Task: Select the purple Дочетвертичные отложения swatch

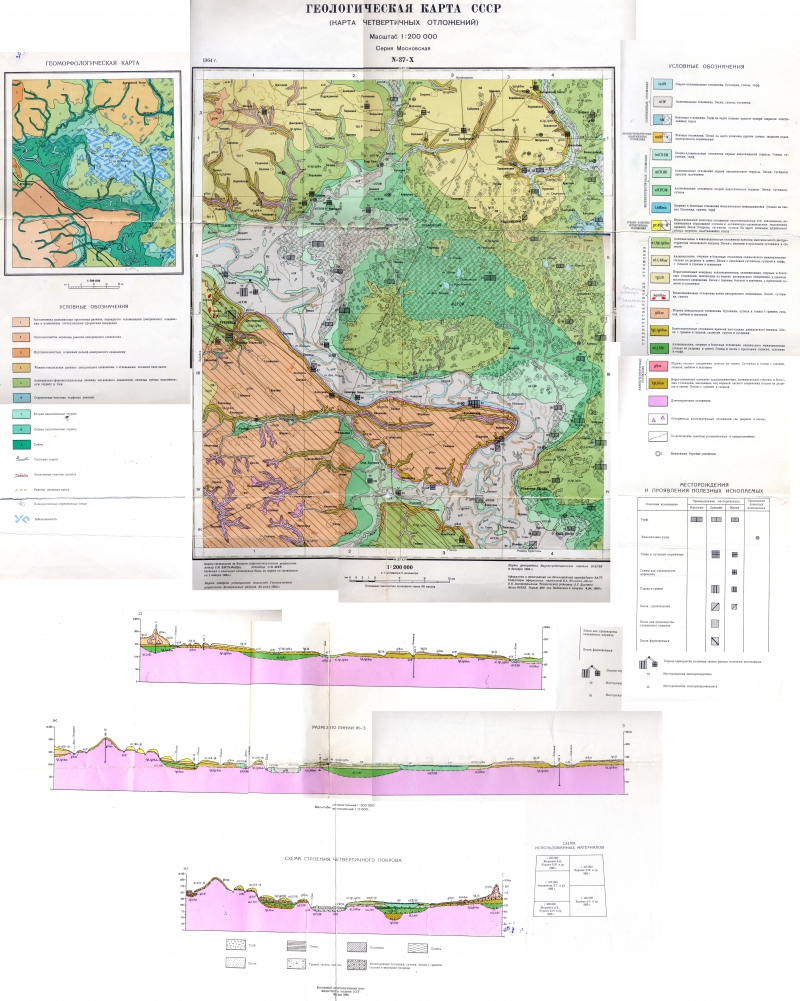Action: coord(658,401)
